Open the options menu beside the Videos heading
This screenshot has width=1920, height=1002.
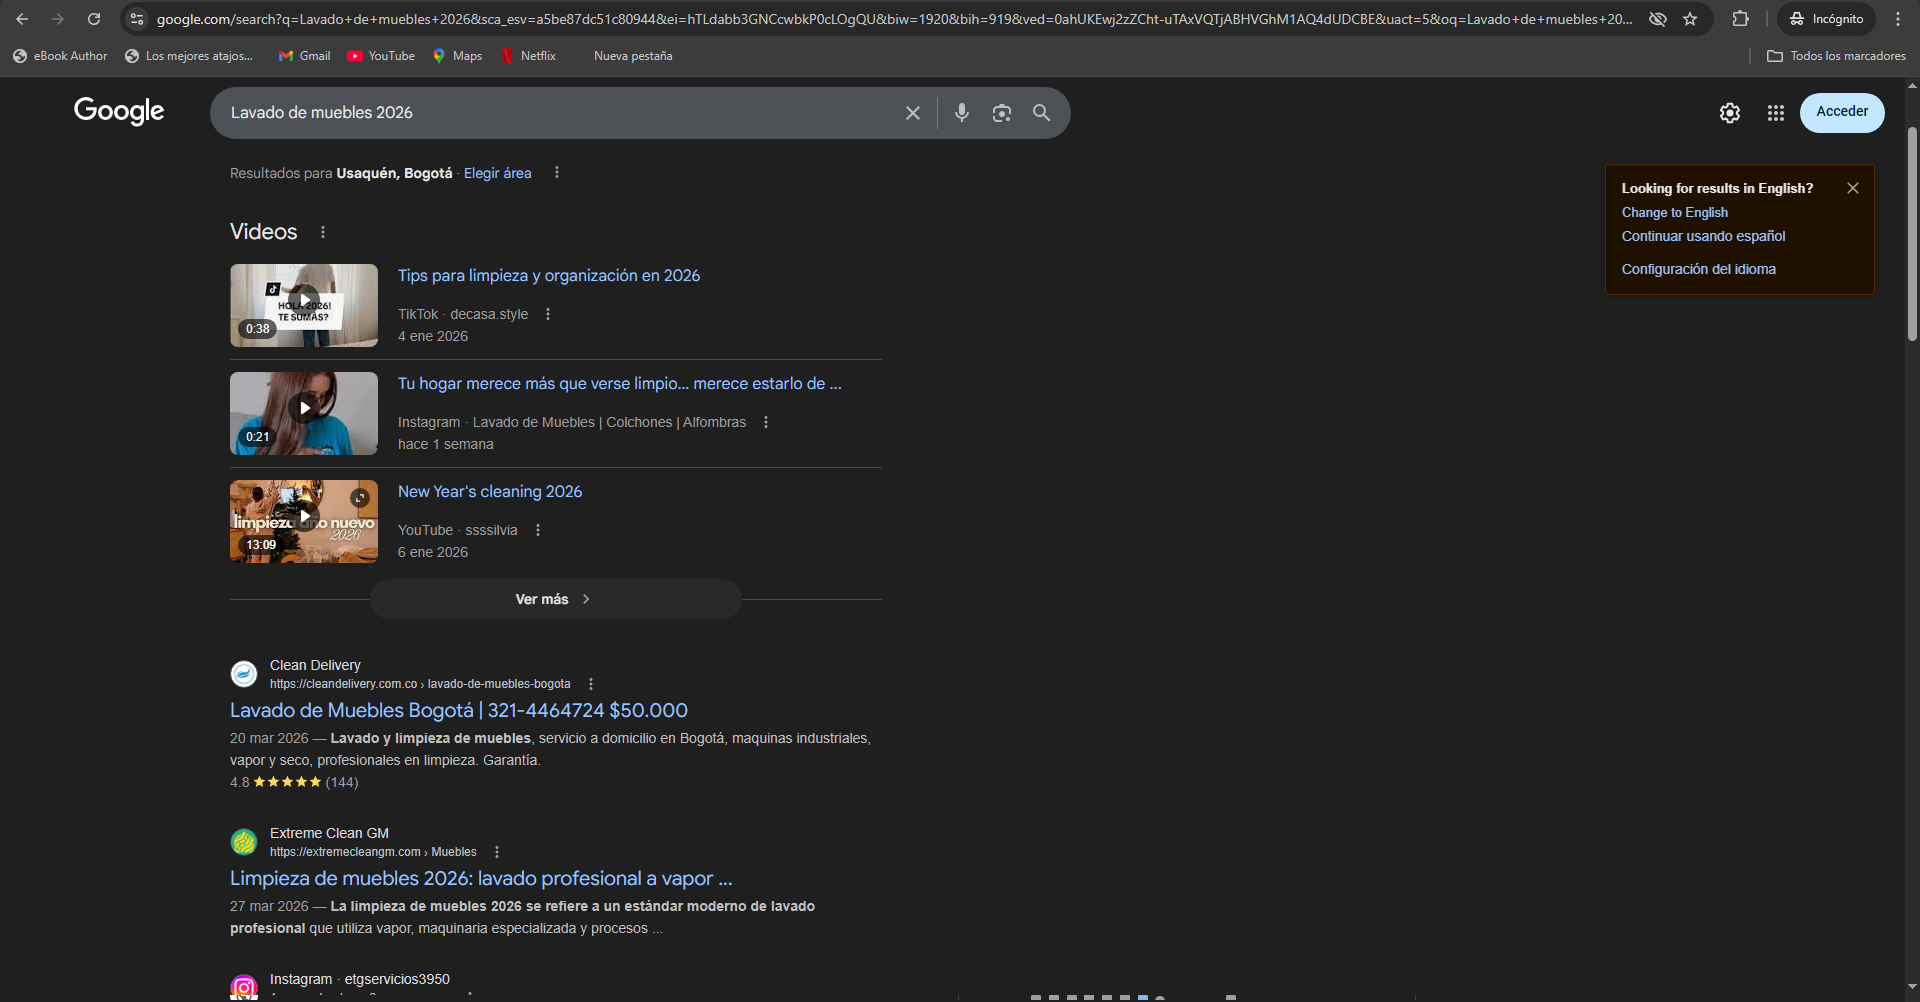point(322,231)
